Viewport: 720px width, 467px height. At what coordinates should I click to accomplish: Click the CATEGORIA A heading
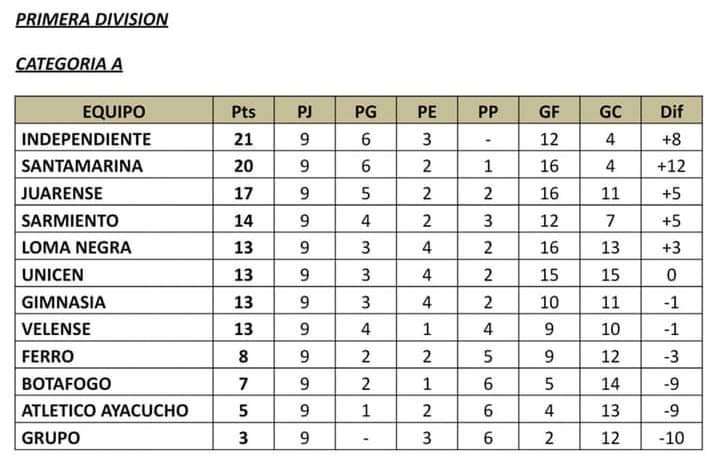point(69,64)
